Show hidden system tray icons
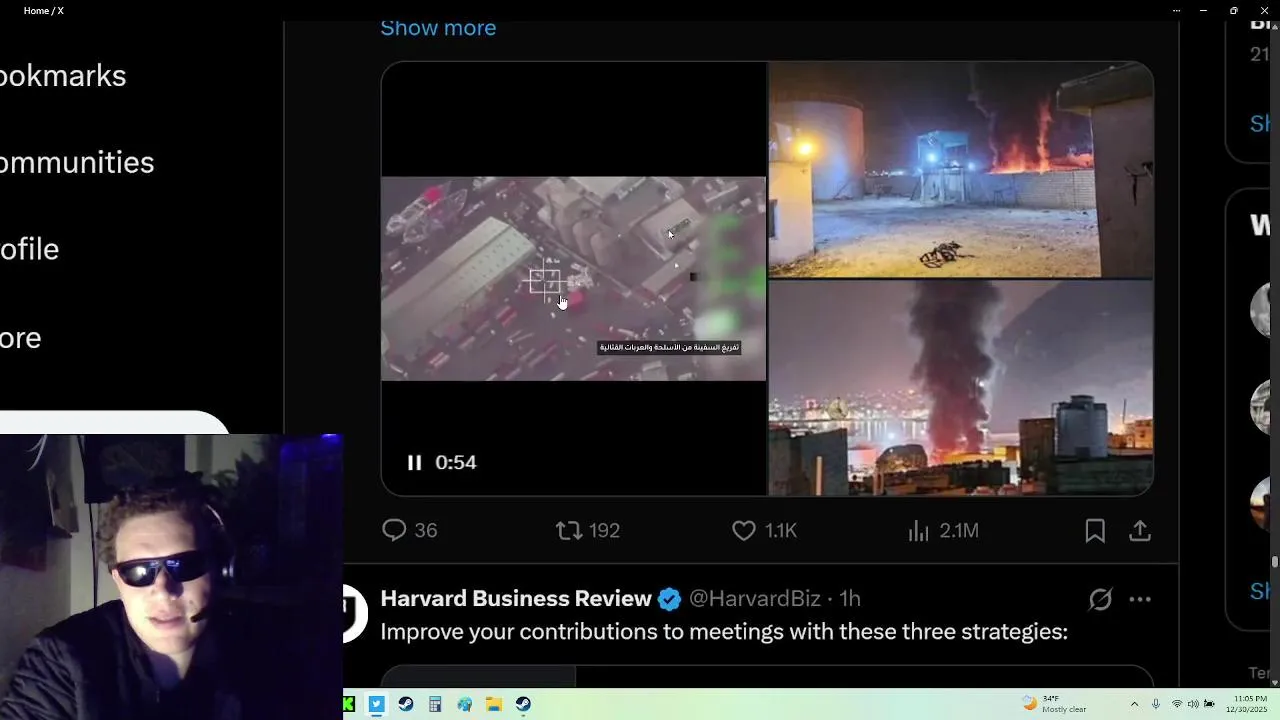 (1134, 704)
